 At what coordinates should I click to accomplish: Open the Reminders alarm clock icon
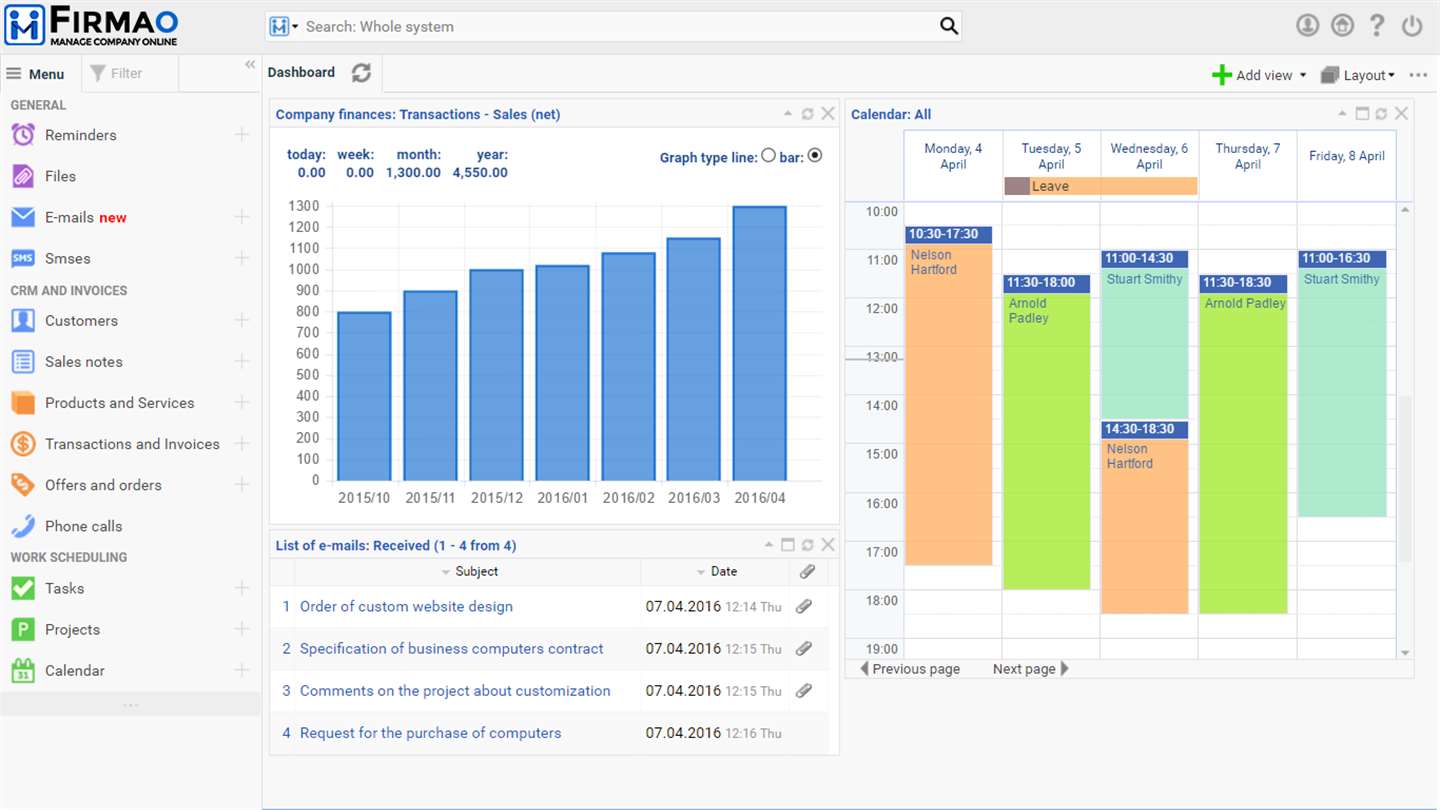[x=23, y=135]
